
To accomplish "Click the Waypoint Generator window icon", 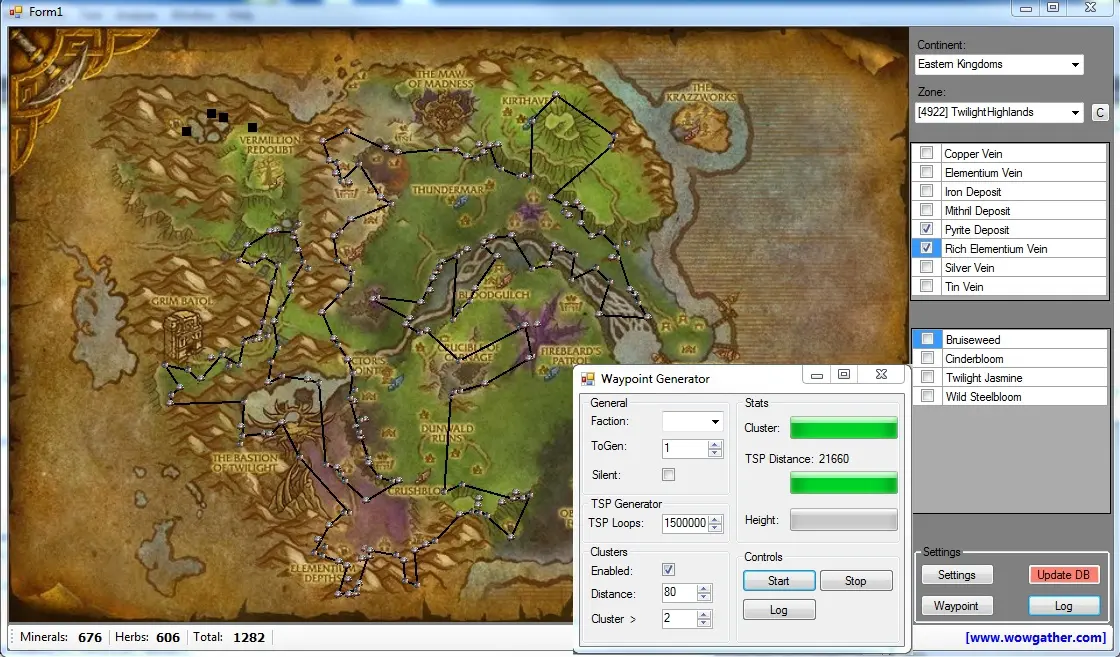I will pos(588,378).
